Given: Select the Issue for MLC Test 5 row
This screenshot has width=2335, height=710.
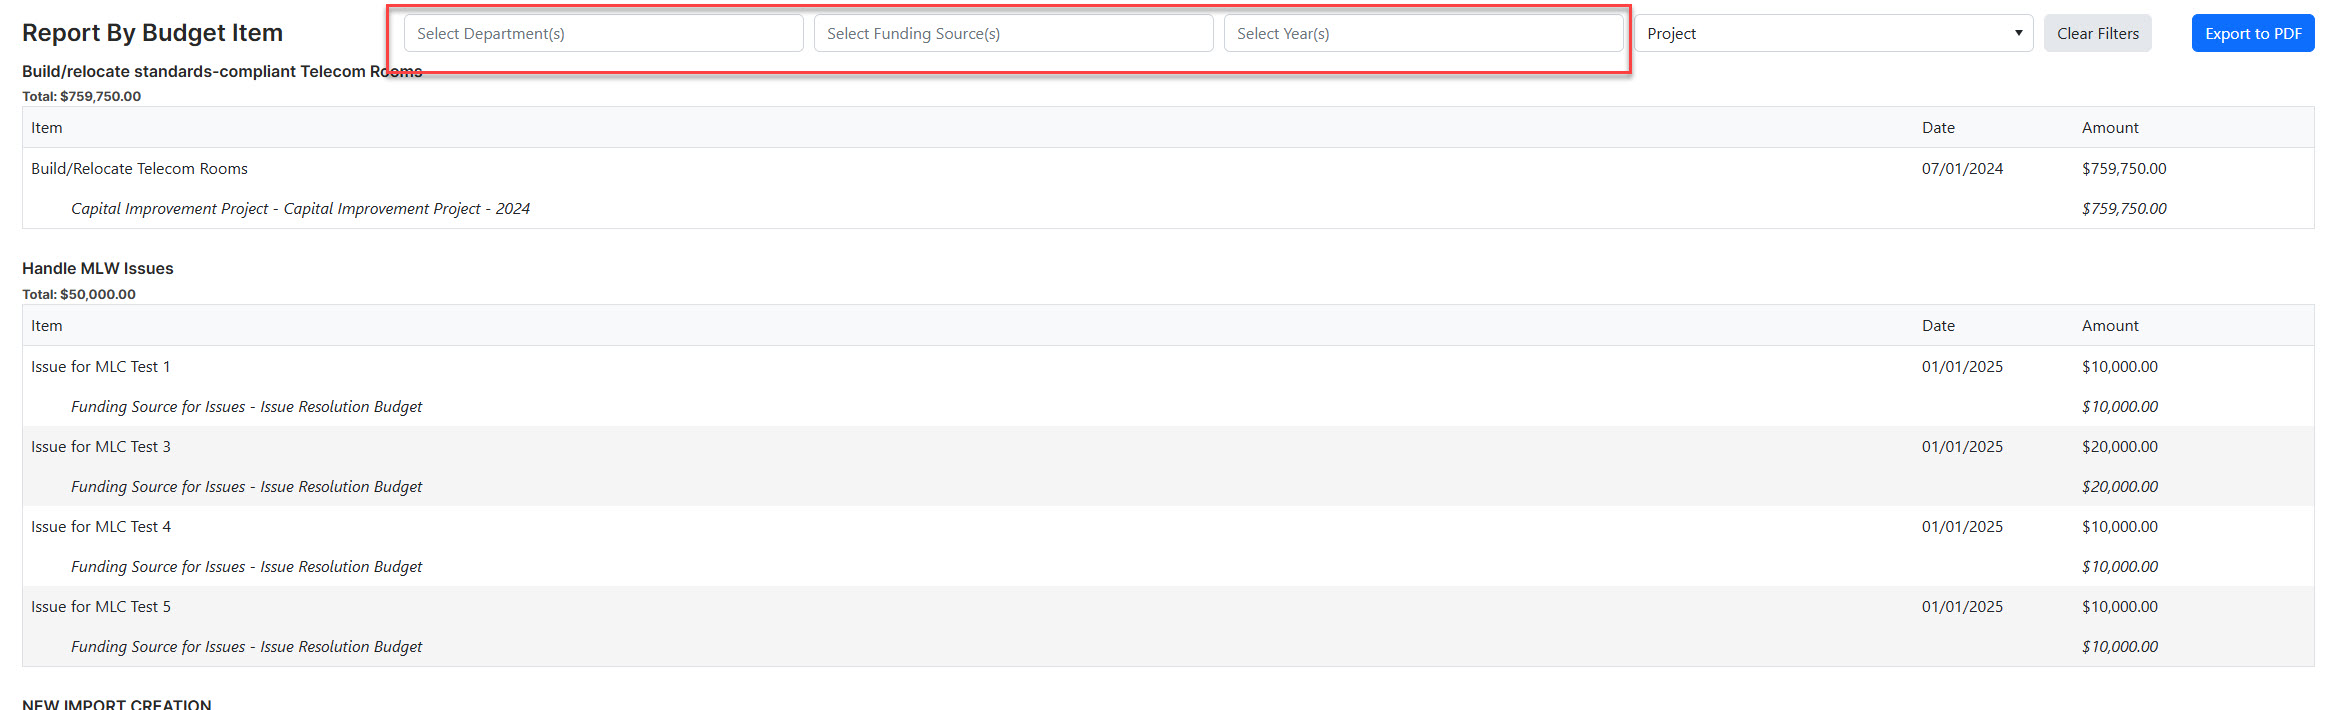Looking at the screenshot, I should 1168,606.
